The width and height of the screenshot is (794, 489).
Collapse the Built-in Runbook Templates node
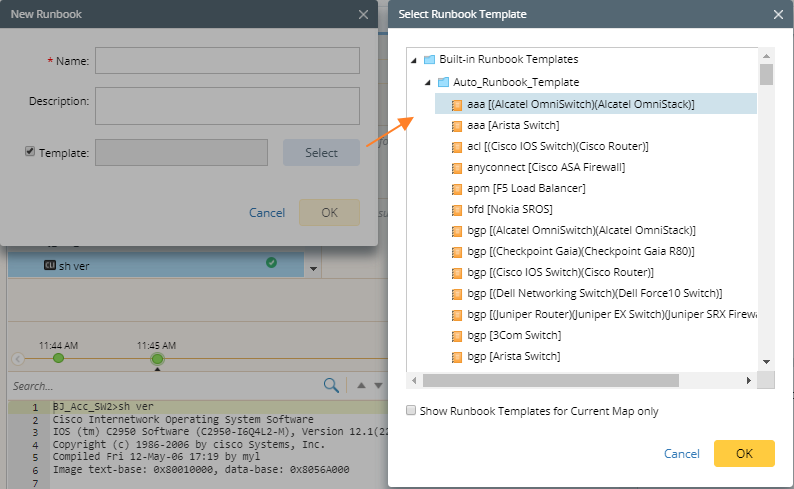click(414, 60)
